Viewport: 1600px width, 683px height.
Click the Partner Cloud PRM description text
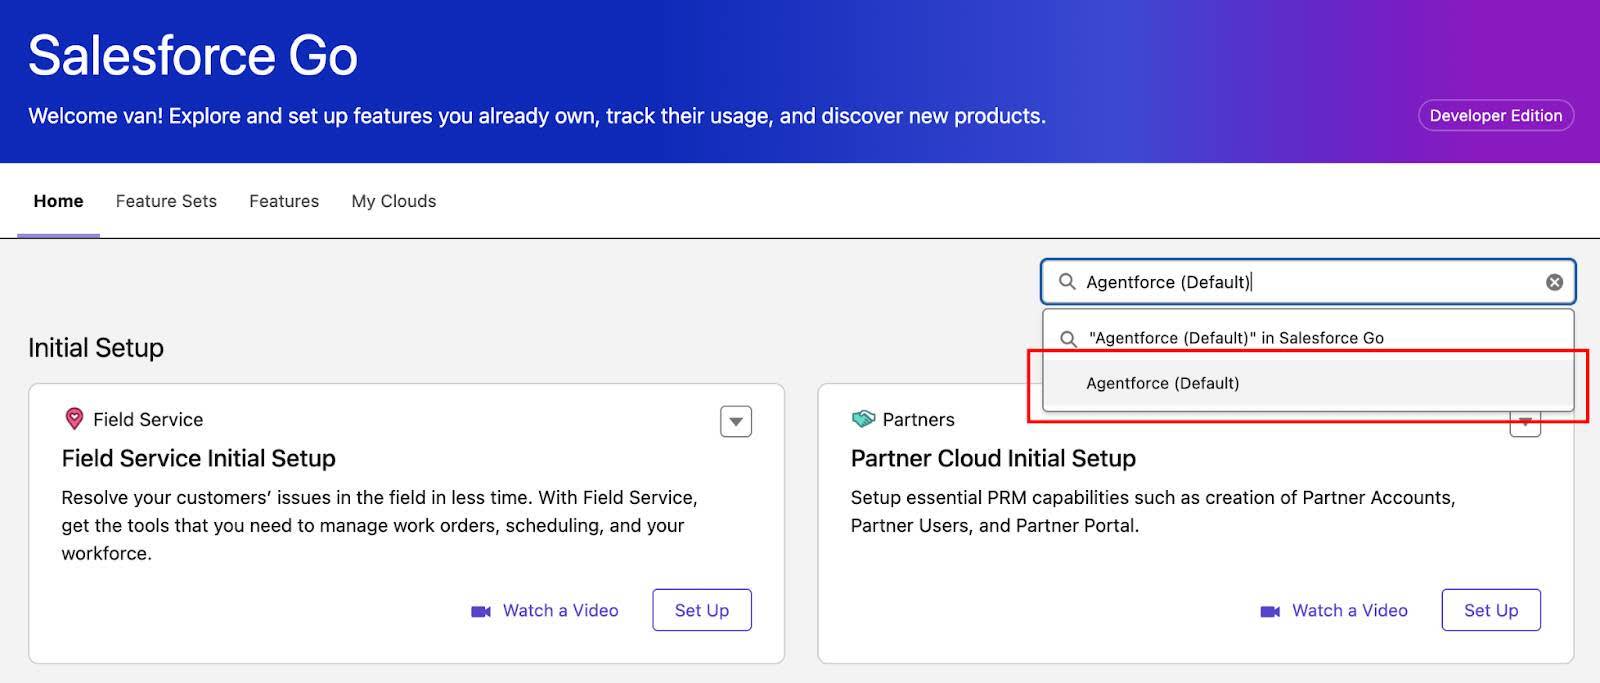point(1153,511)
